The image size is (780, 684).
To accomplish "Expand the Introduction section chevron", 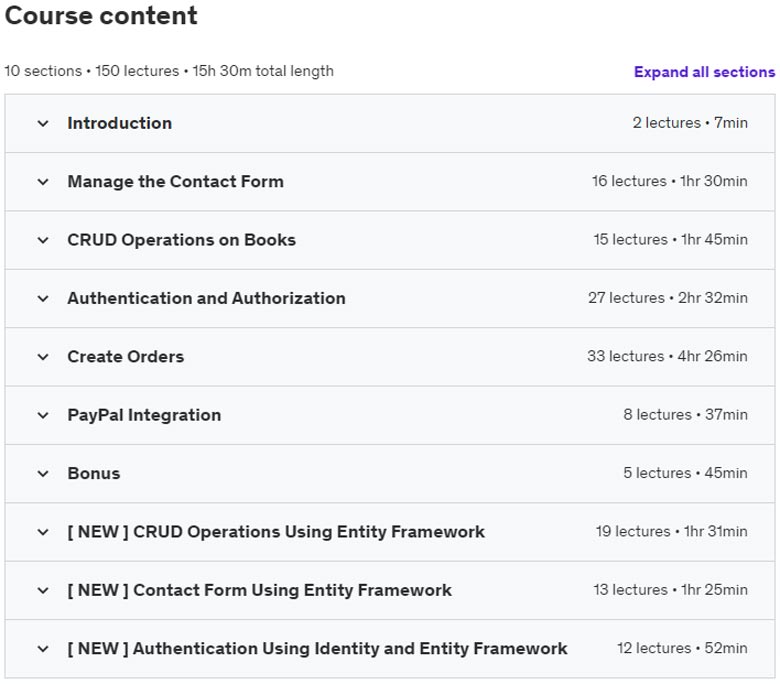I will pyautogui.click(x=43, y=123).
